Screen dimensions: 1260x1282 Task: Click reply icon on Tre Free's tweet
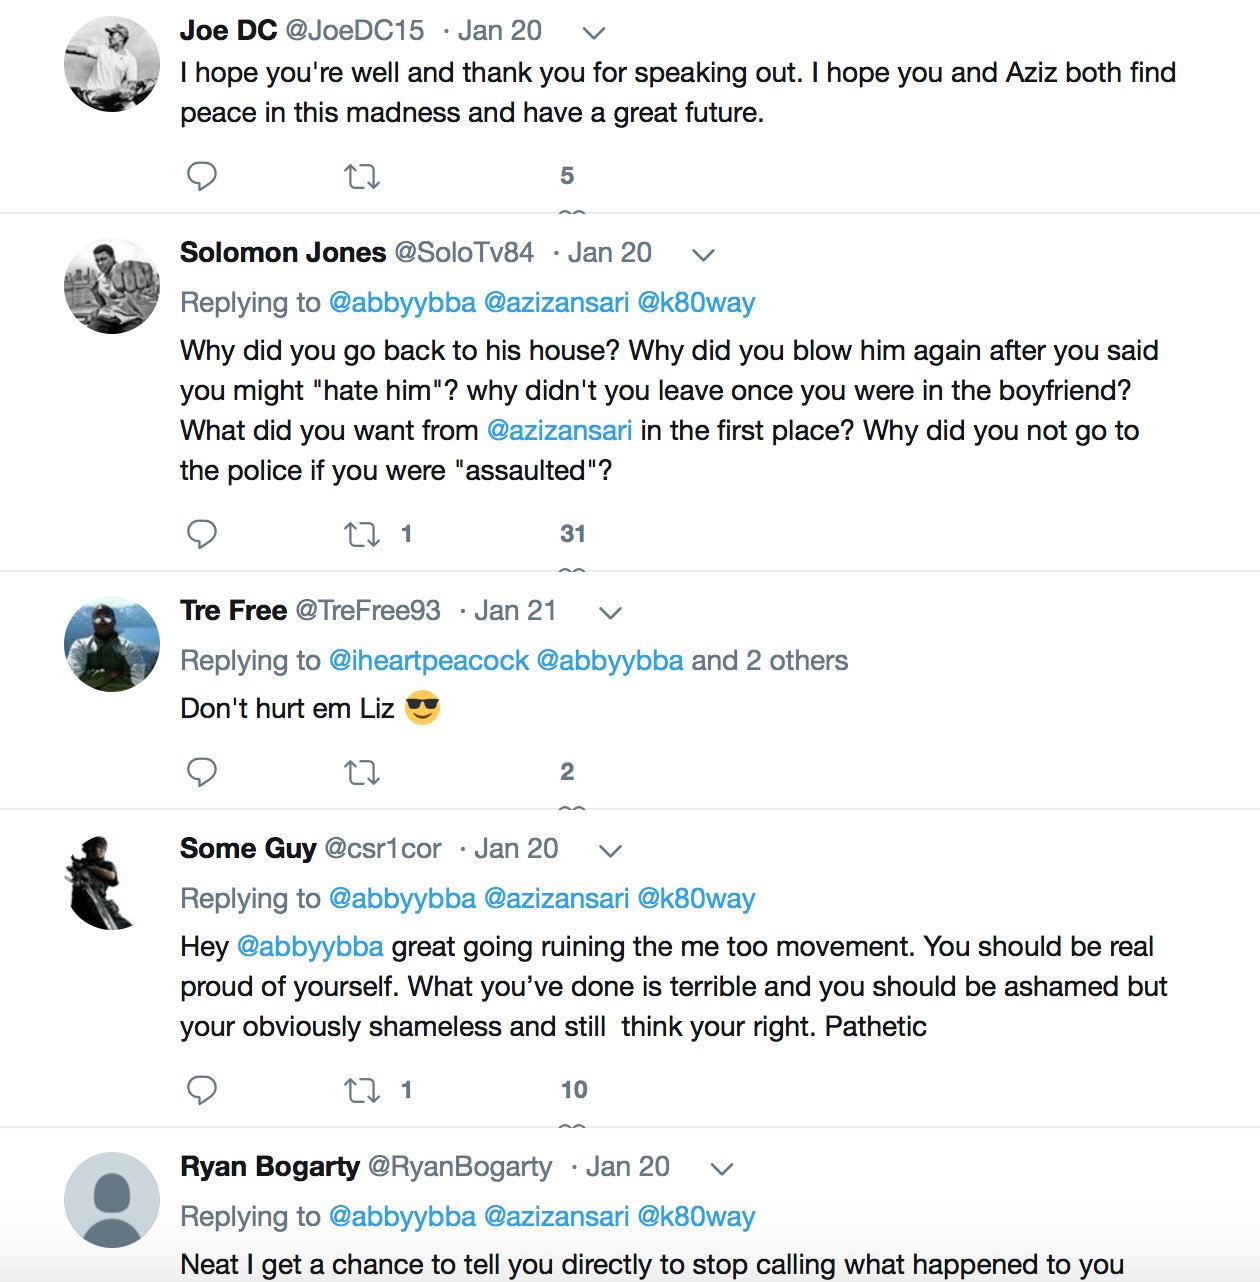point(202,772)
